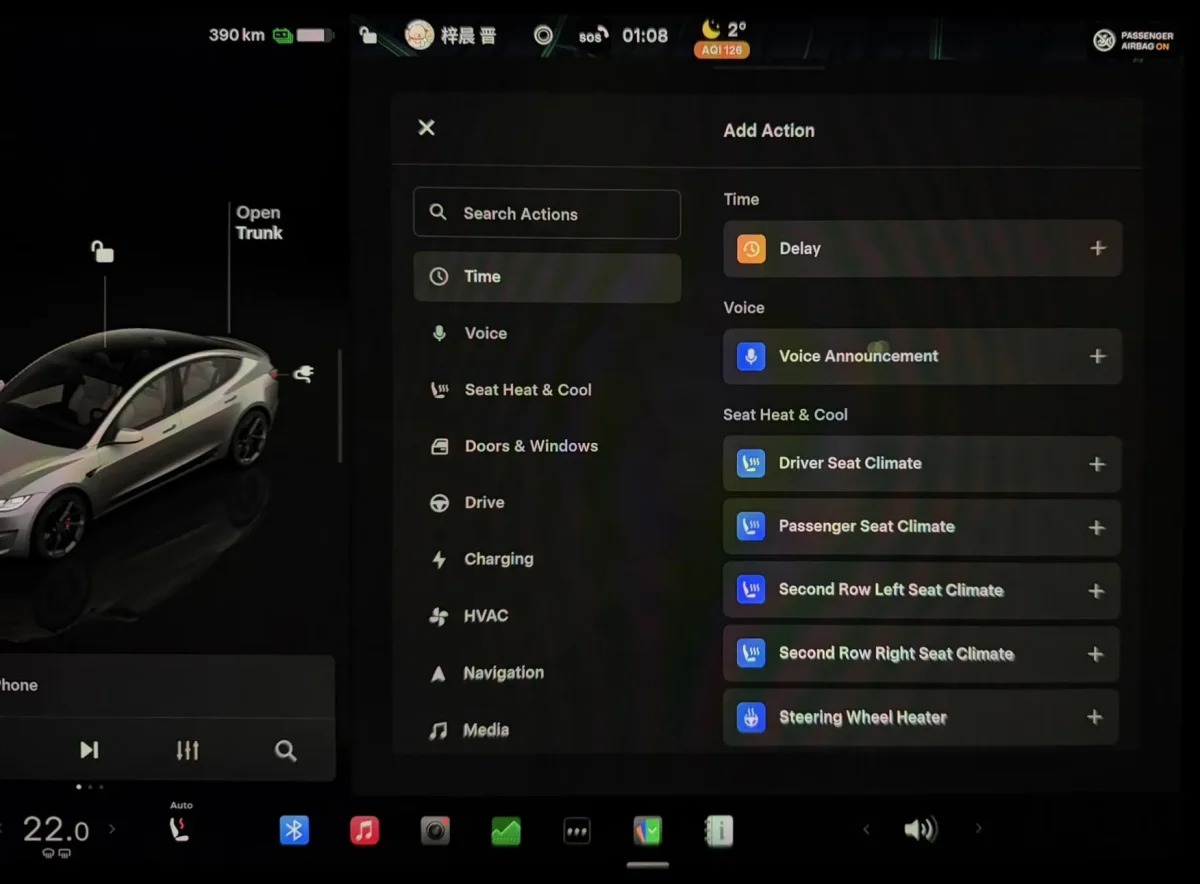Choose the Driver Seat Climate action
The image size is (1200, 884).
922,464
